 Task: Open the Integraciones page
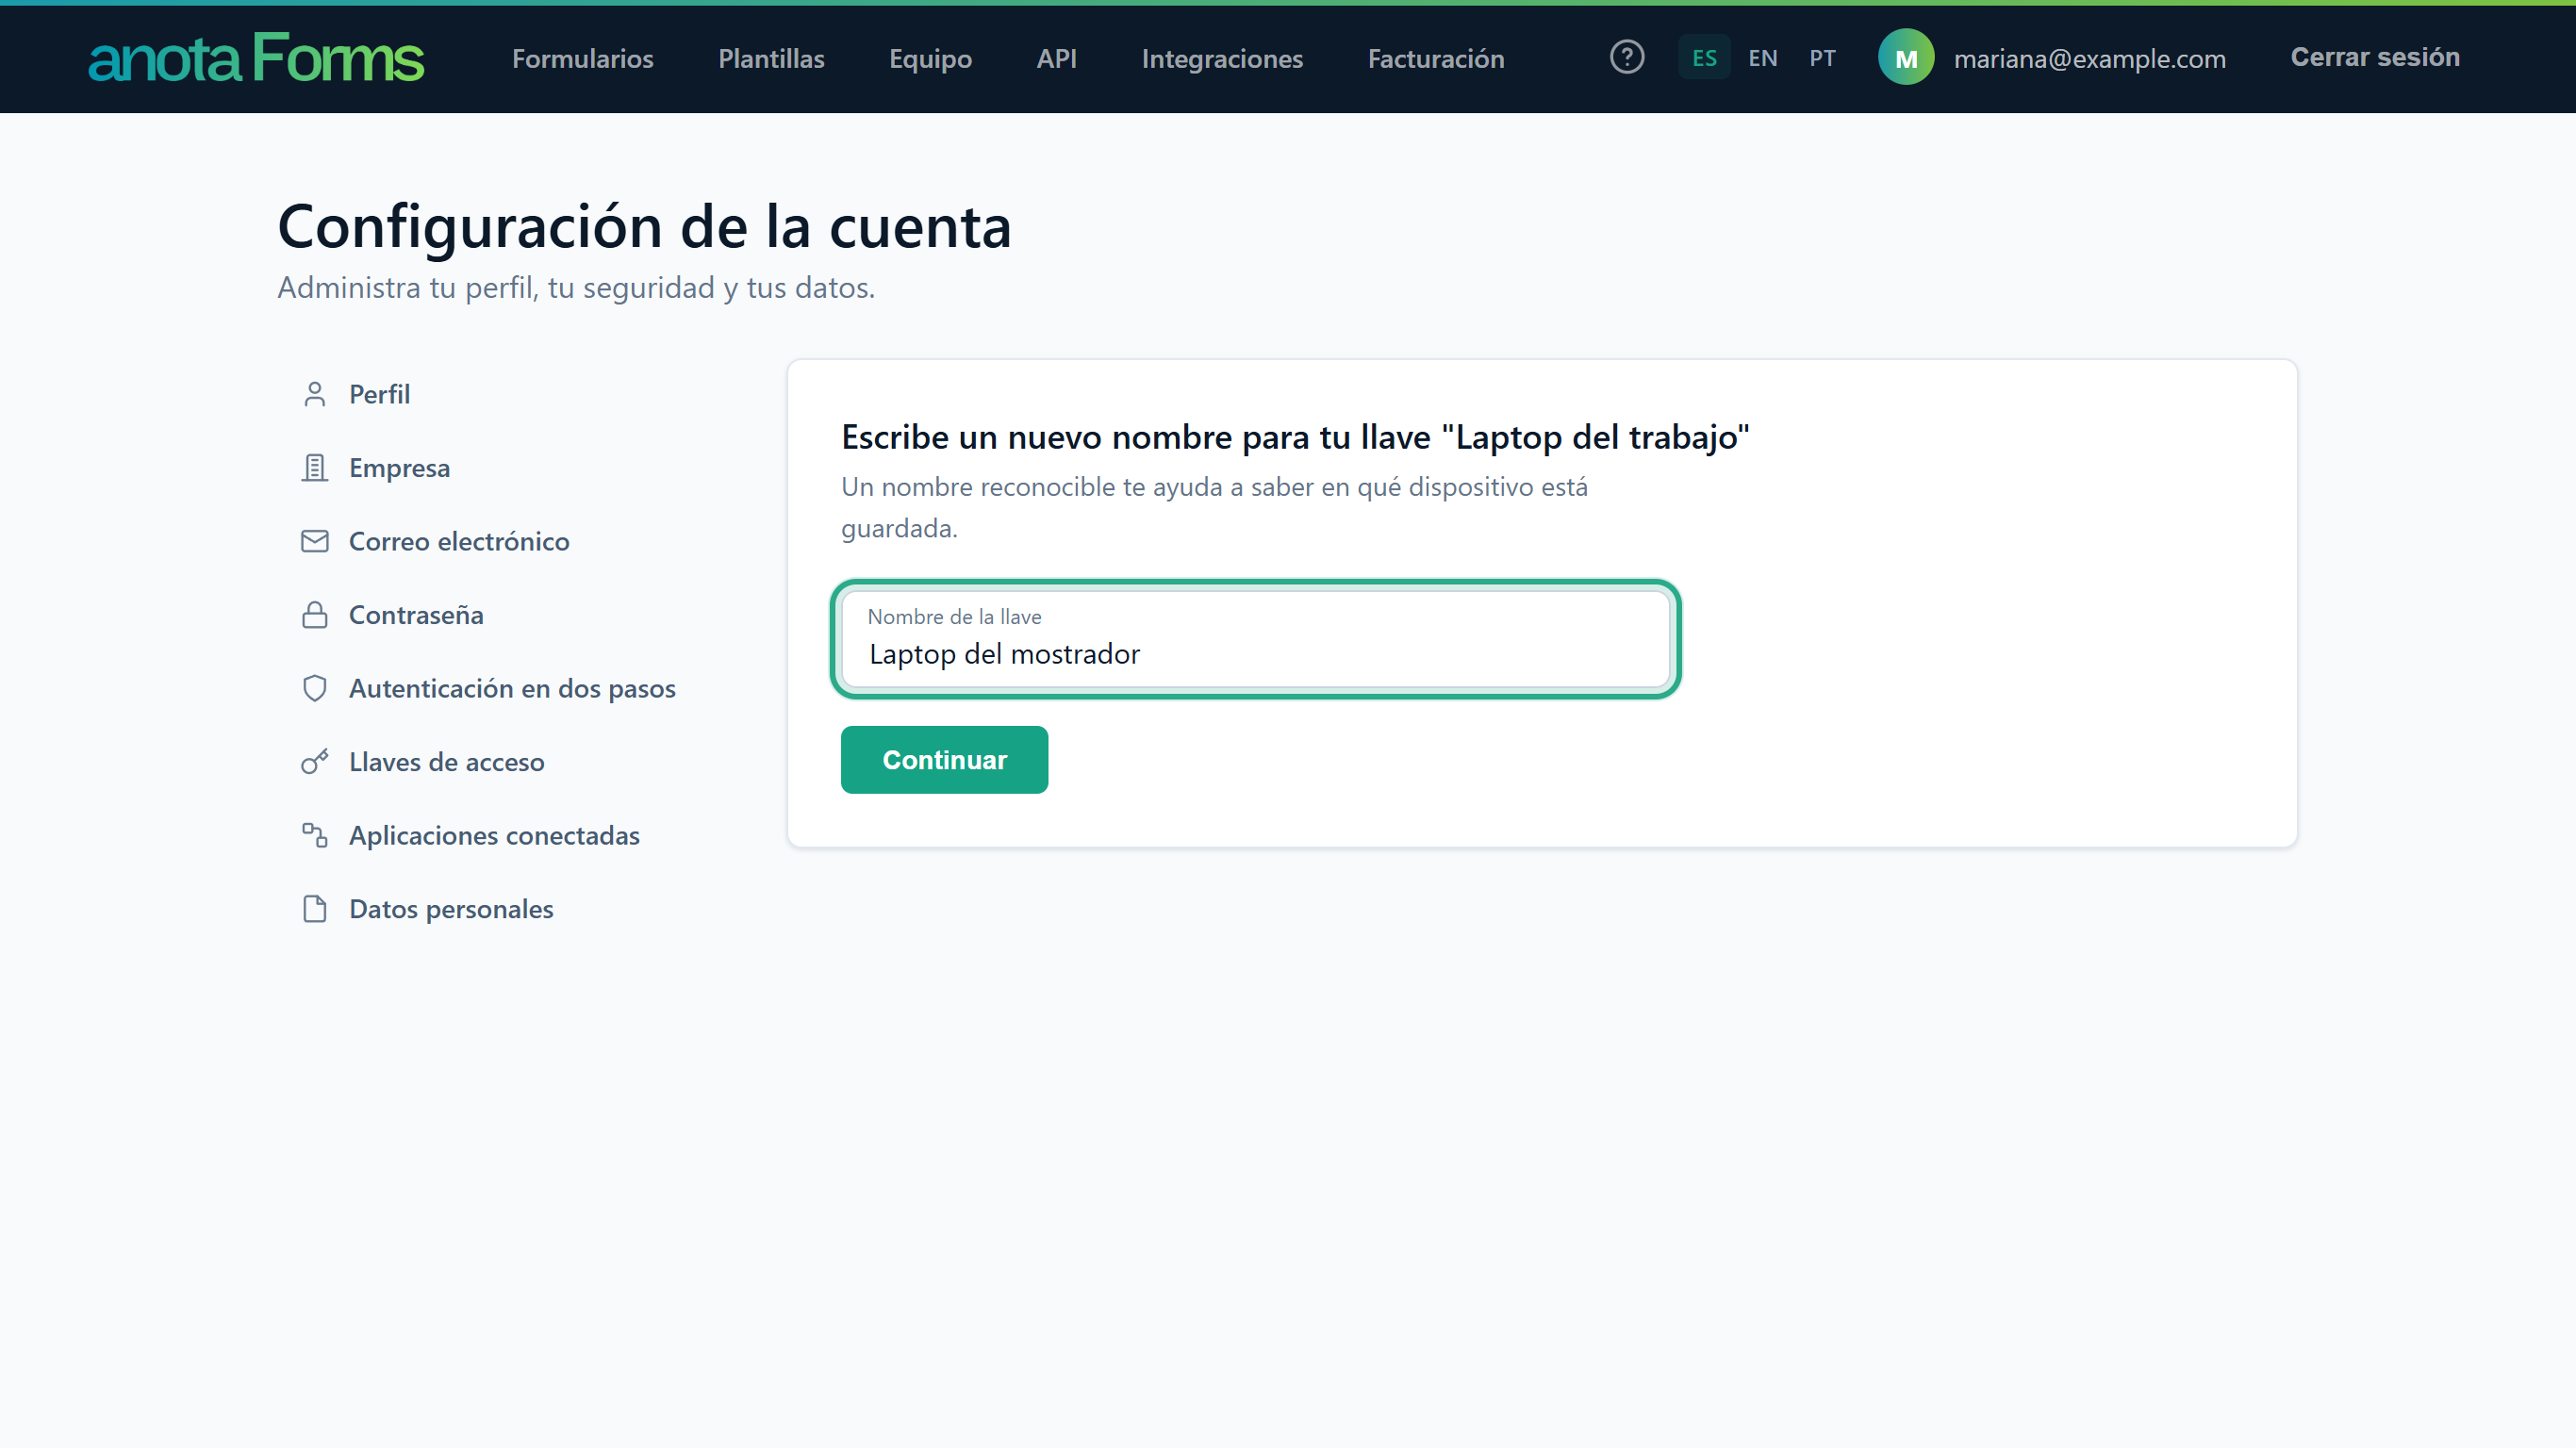coord(1222,59)
